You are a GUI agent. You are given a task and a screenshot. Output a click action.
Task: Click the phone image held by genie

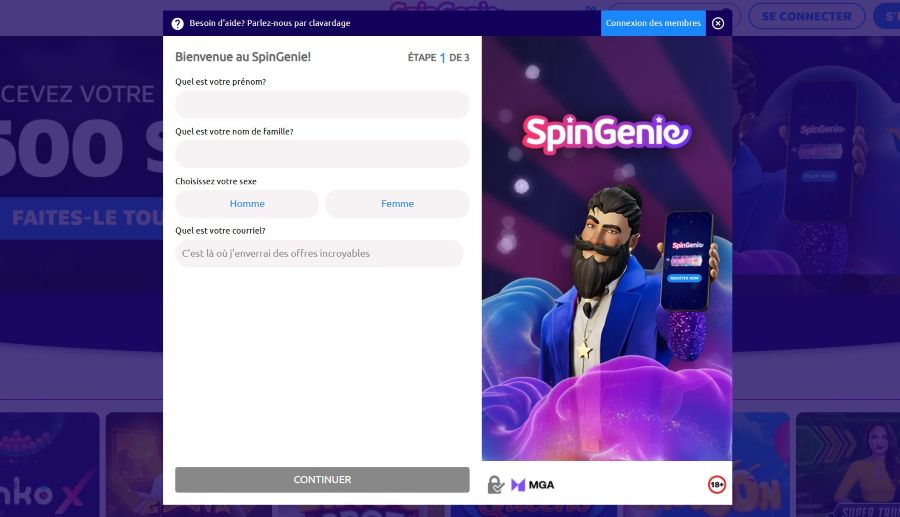click(x=687, y=261)
